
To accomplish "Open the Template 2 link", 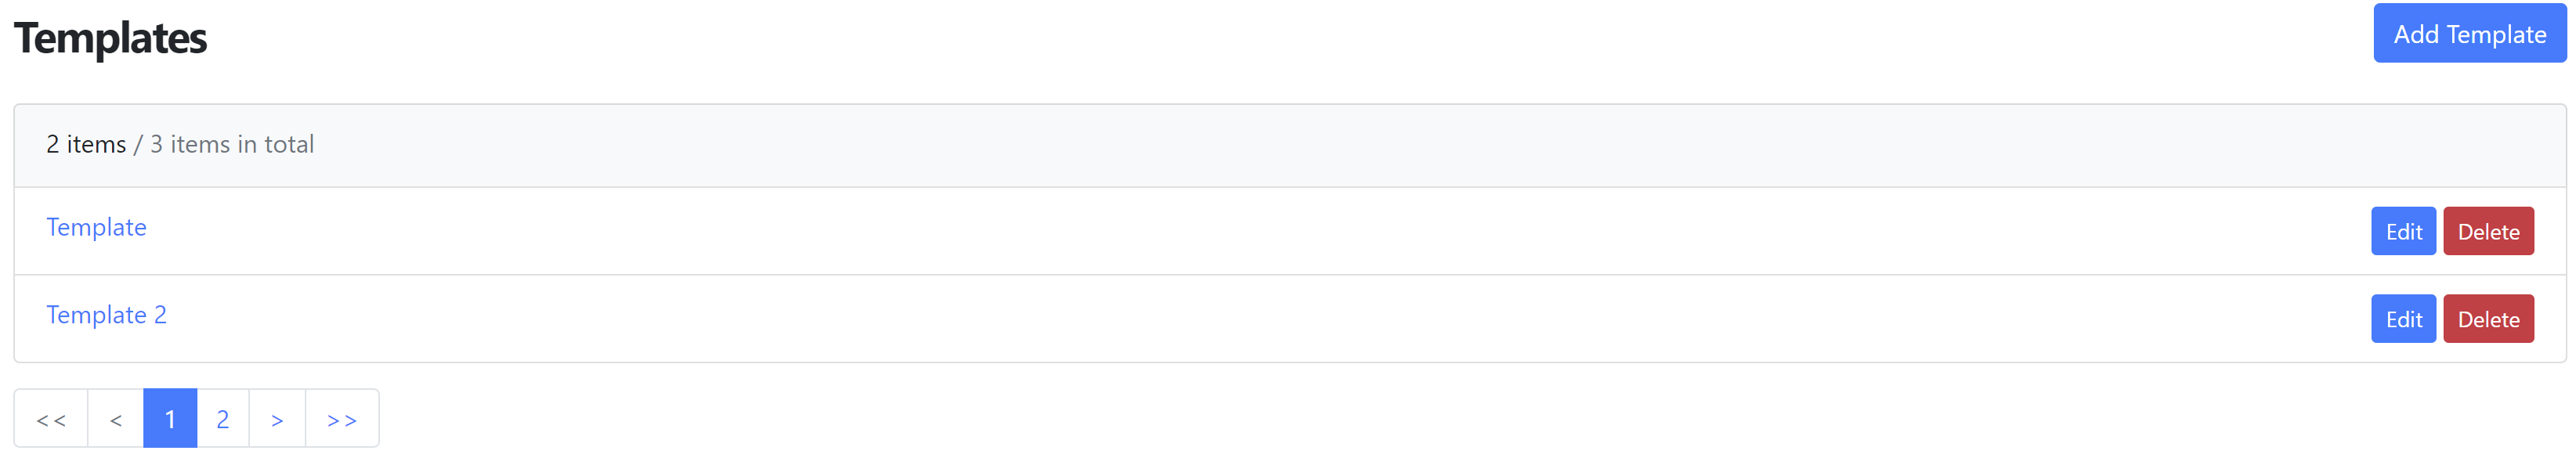I will click(106, 316).
